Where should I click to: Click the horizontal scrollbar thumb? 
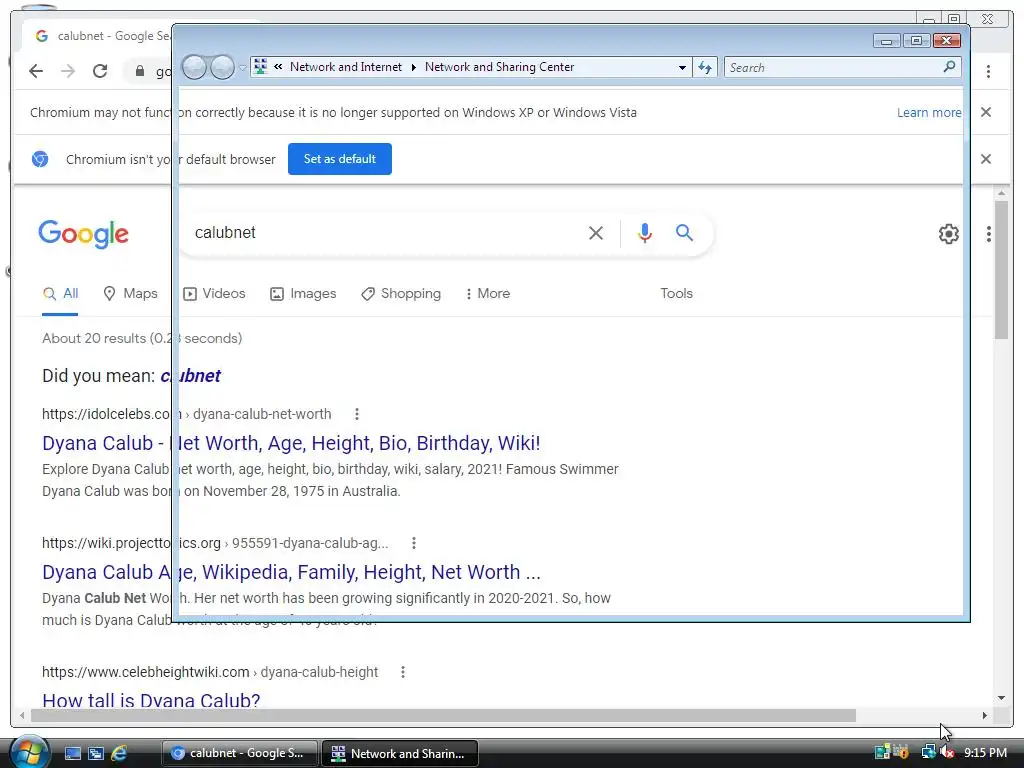point(443,716)
